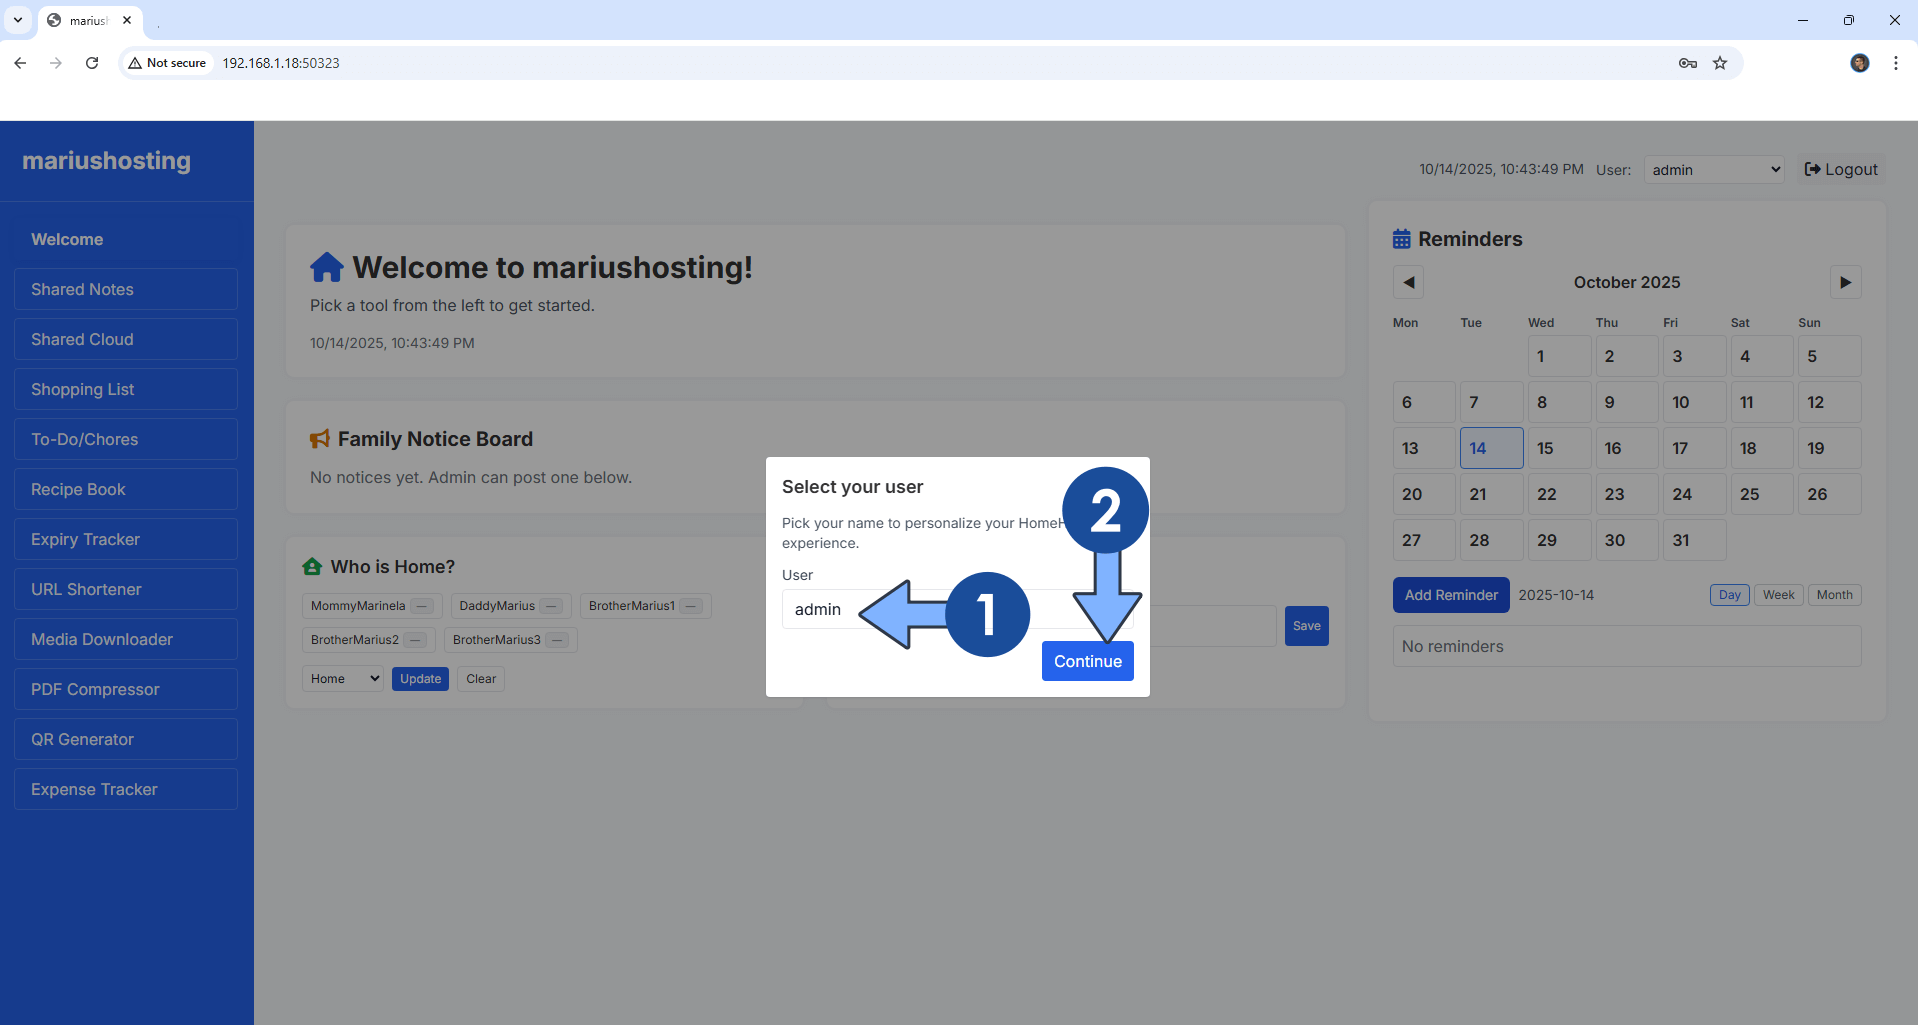Screen dimensions: 1918x1025
Task: Click the browser reload icon
Action: click(92, 63)
